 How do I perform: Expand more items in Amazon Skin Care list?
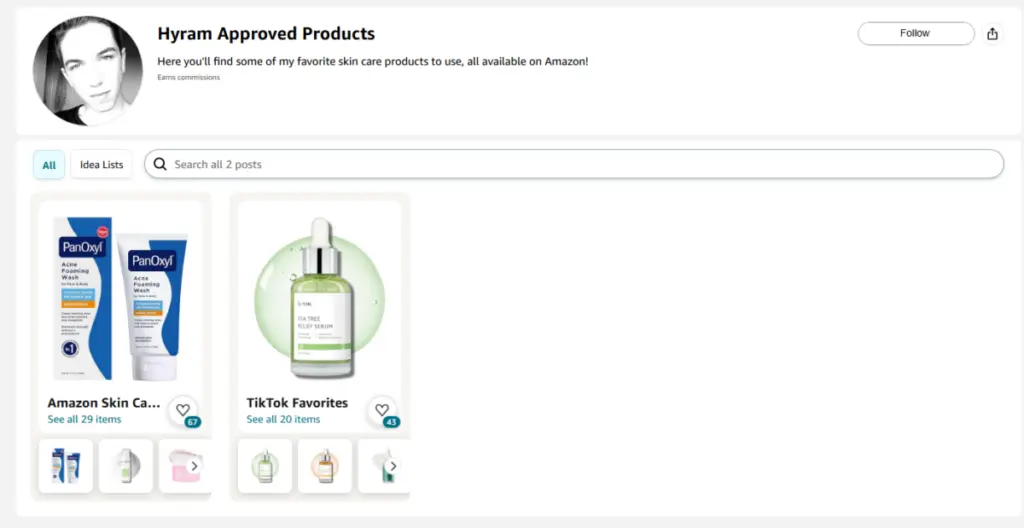pos(194,466)
